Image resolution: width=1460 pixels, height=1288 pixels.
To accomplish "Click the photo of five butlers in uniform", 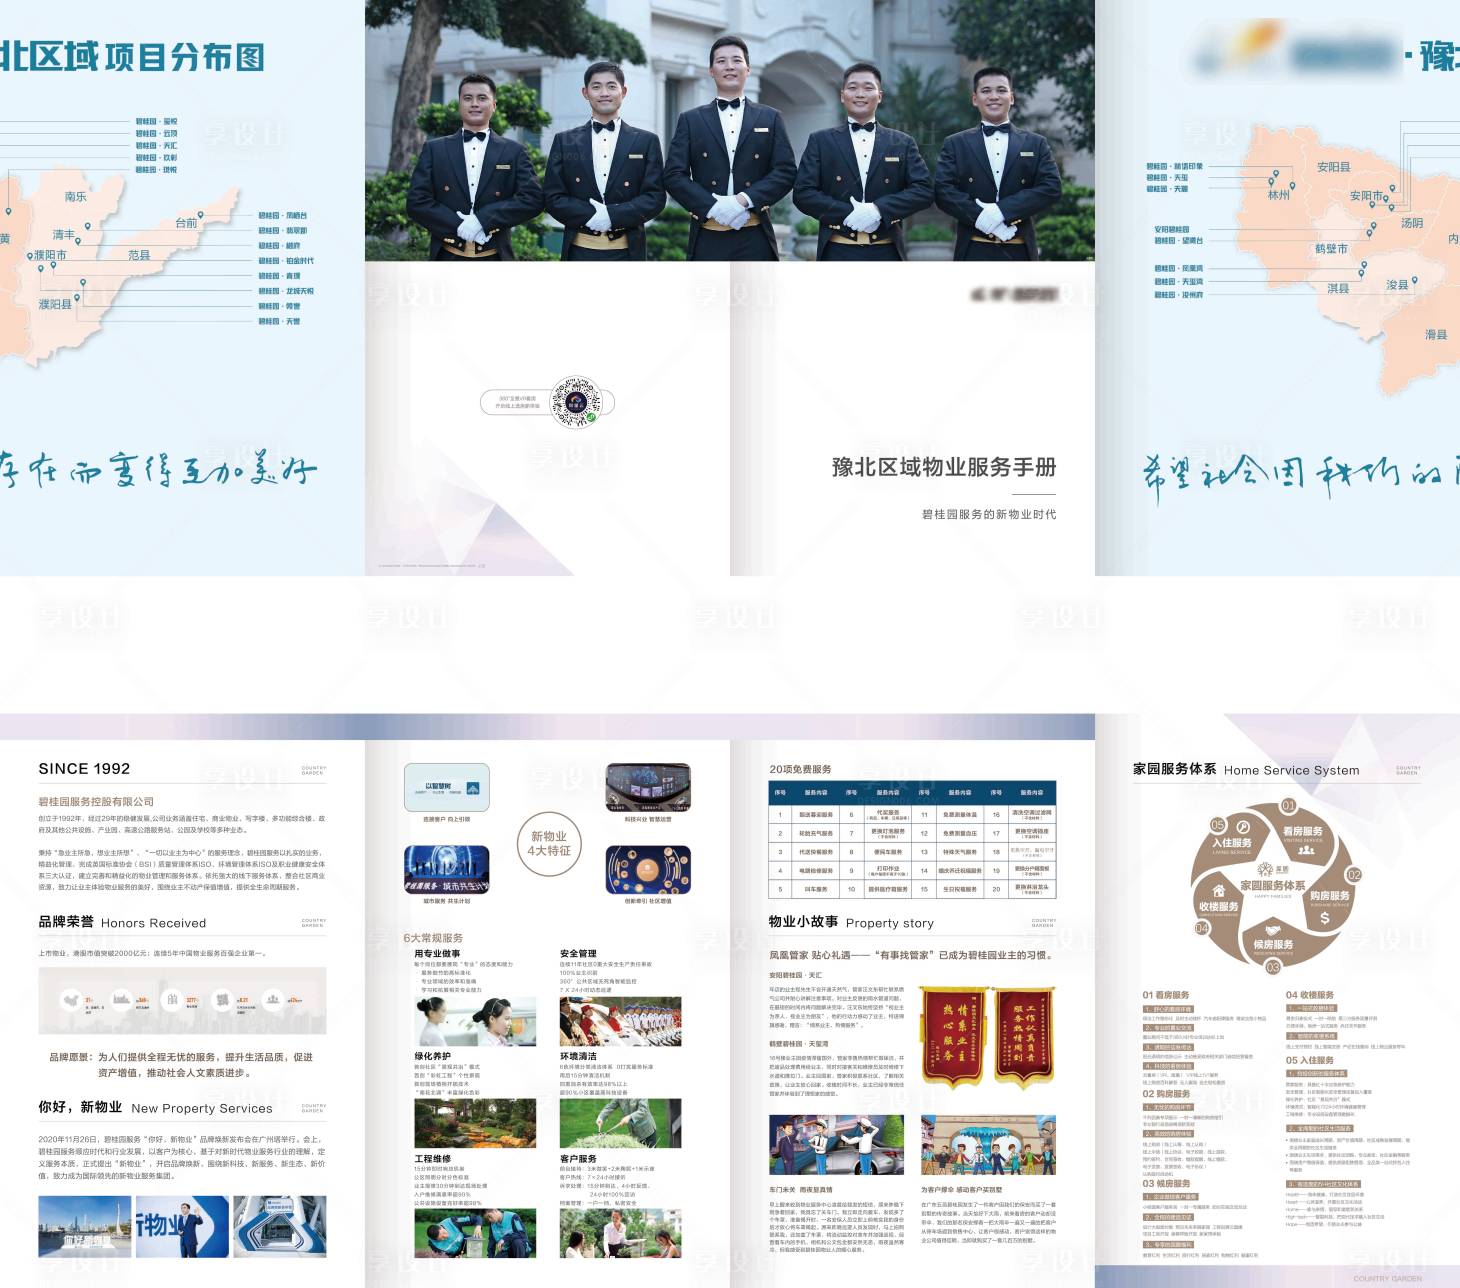I will [x=730, y=131].
